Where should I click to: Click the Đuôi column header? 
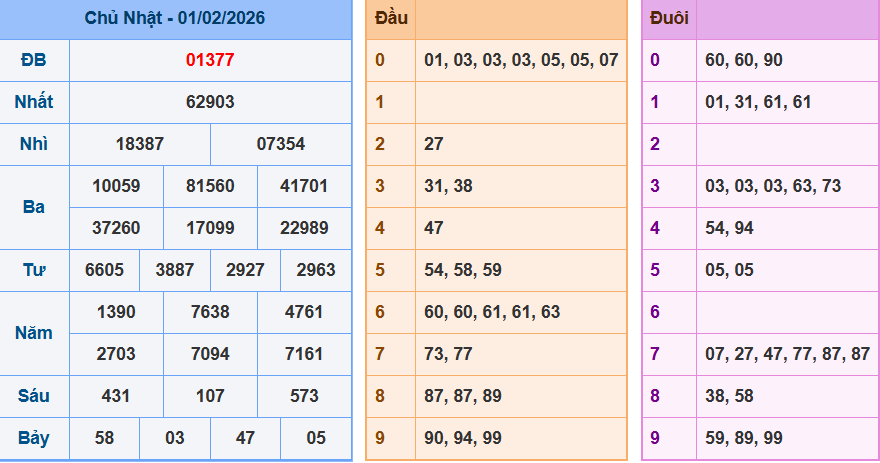click(x=669, y=19)
